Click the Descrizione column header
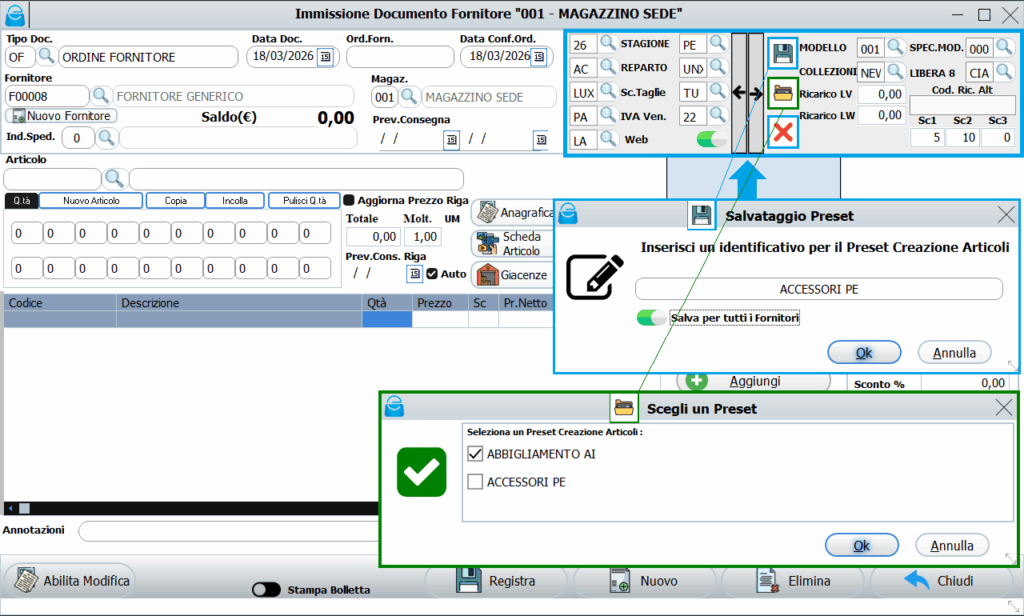The width and height of the screenshot is (1024, 616). [x=150, y=303]
